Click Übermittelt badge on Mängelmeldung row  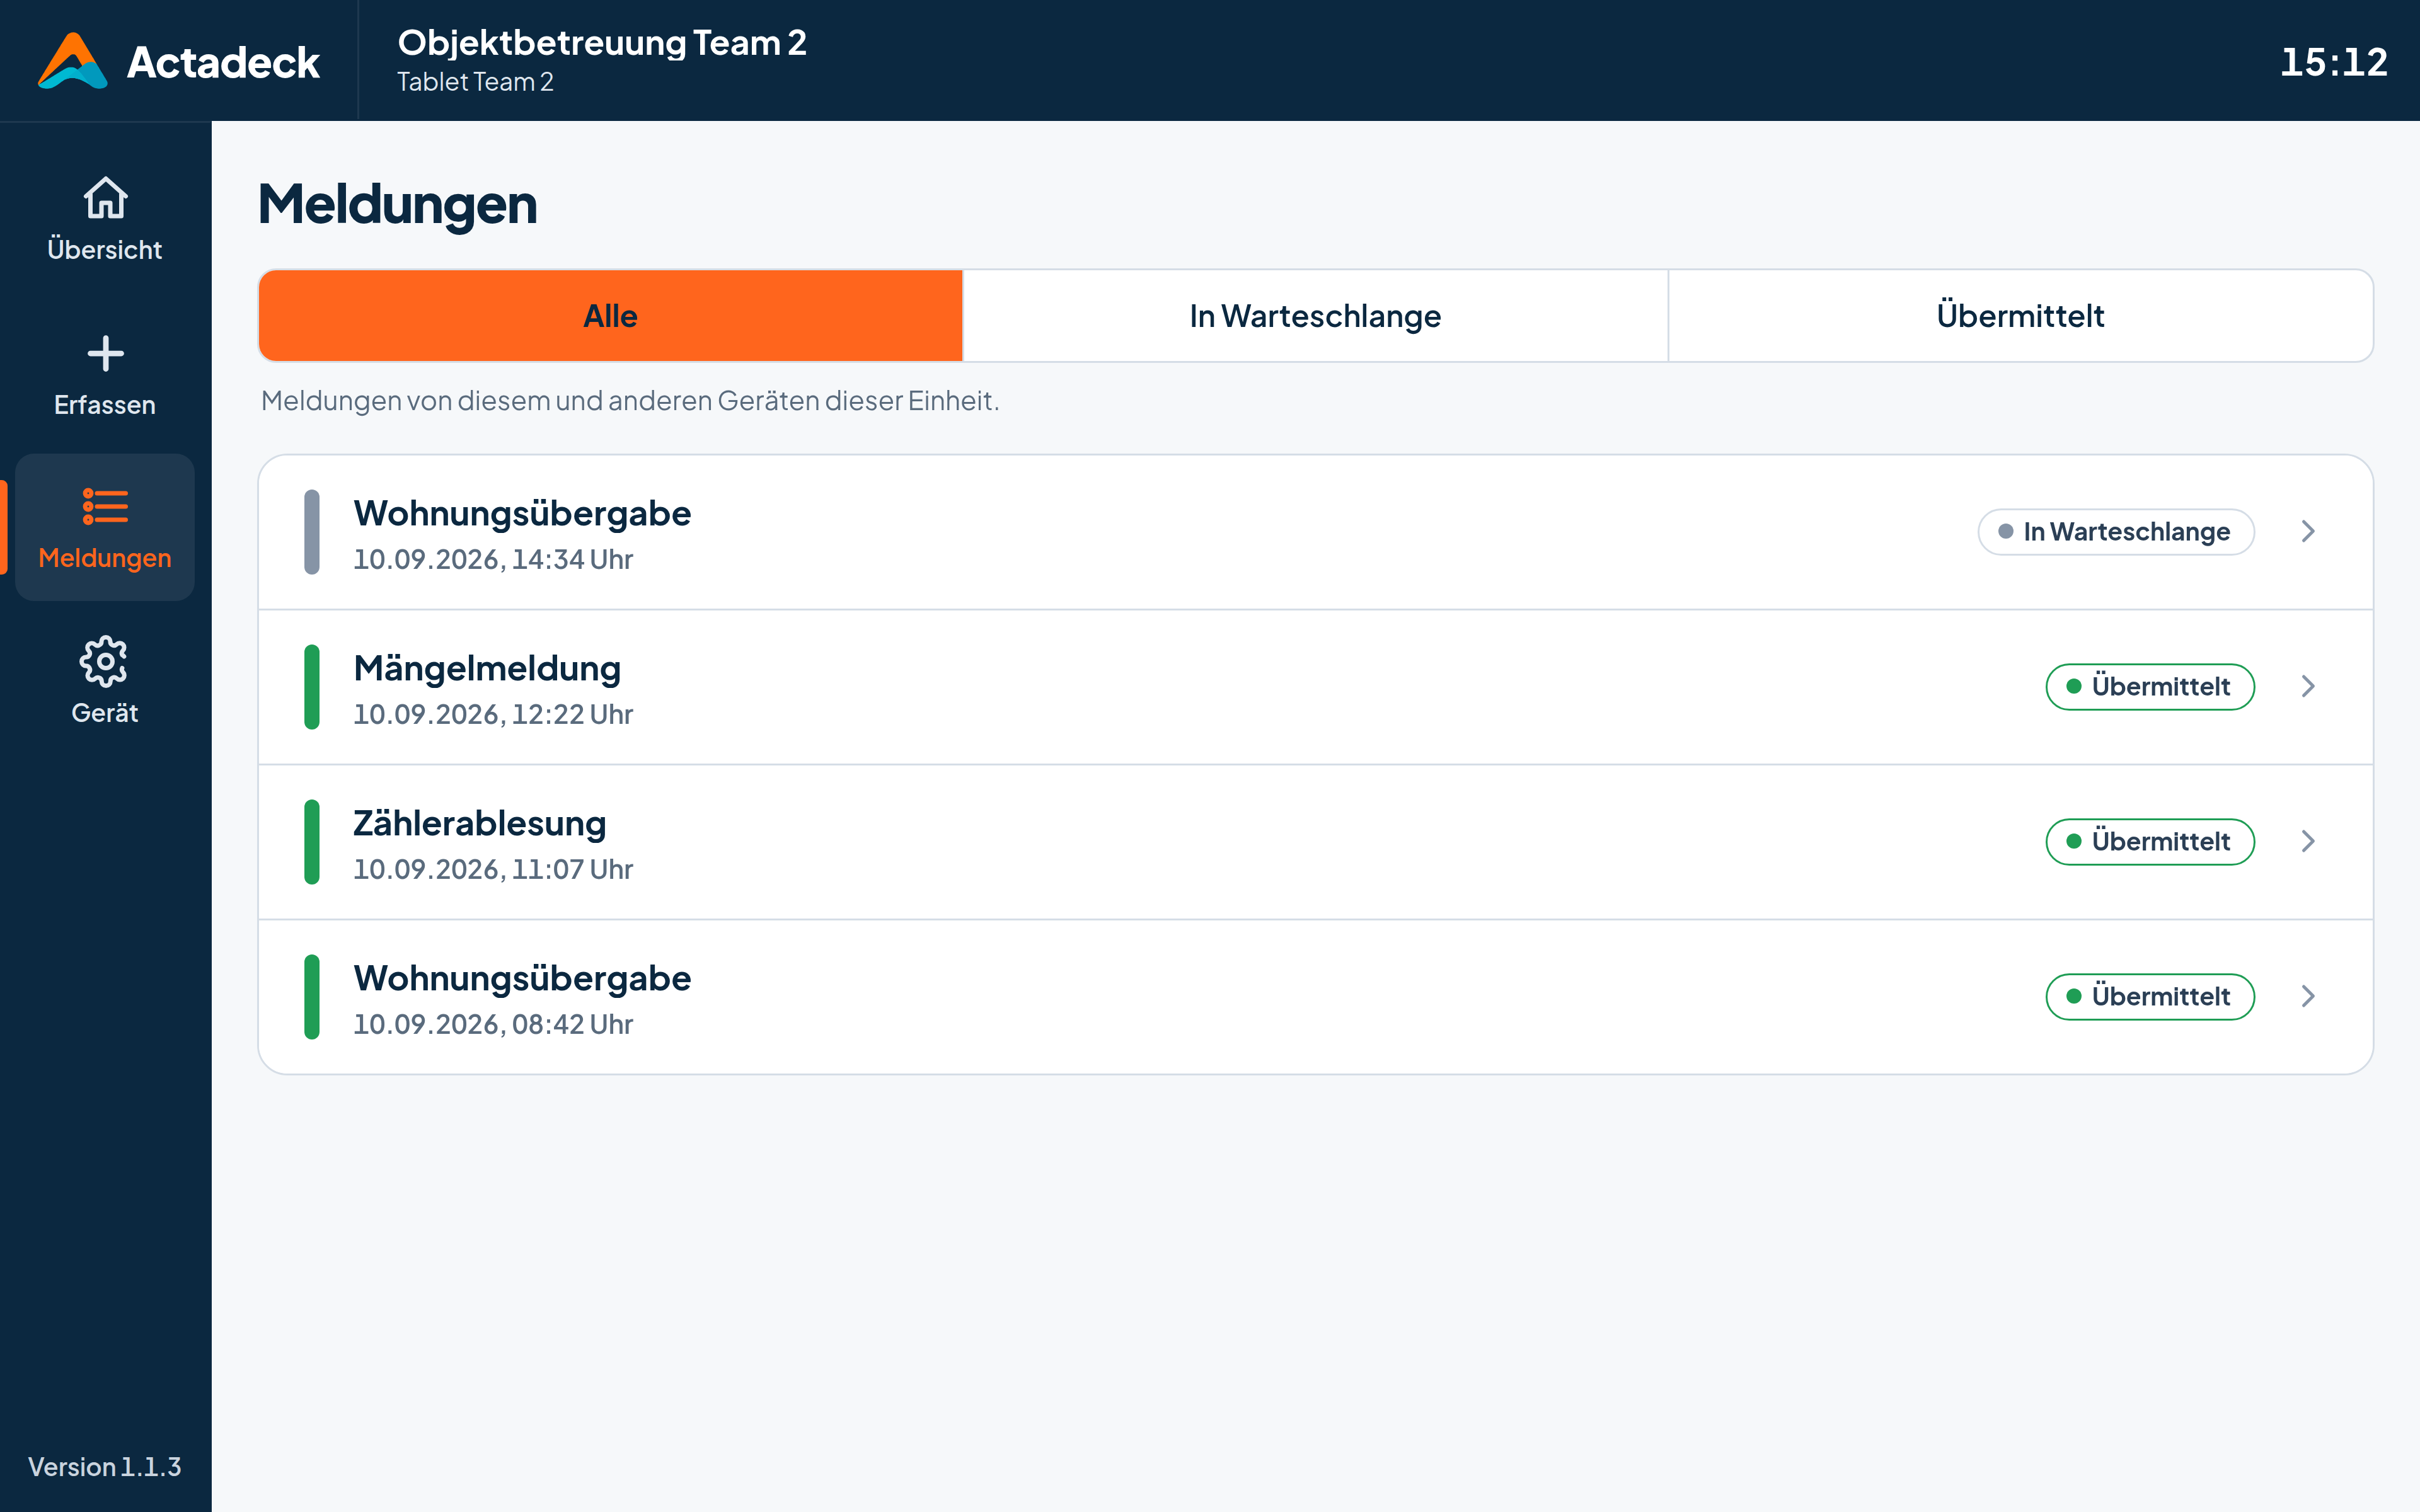(x=2150, y=687)
